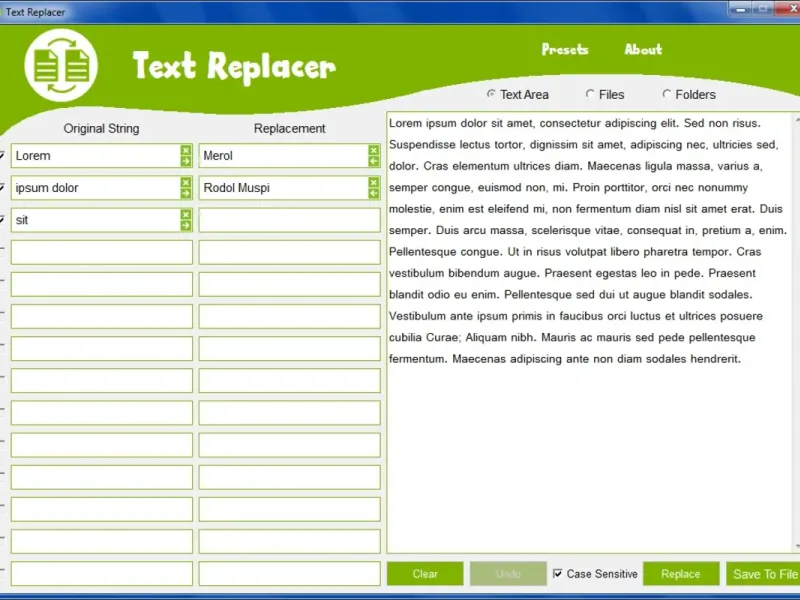This screenshot has width=800, height=600.
Task: Click the Clear button
Action: coord(425,574)
